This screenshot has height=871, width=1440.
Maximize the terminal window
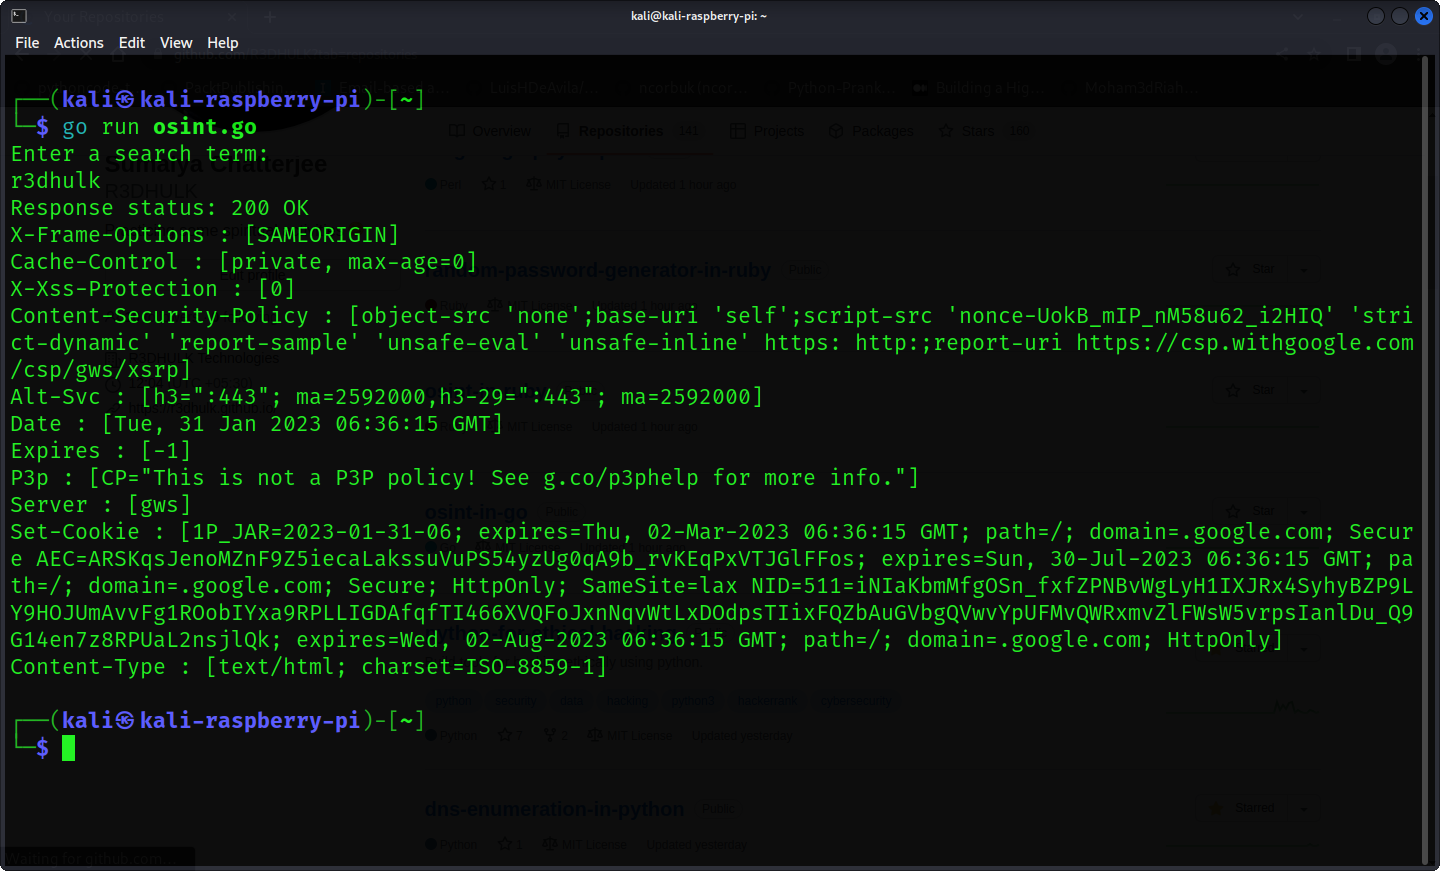(1400, 16)
